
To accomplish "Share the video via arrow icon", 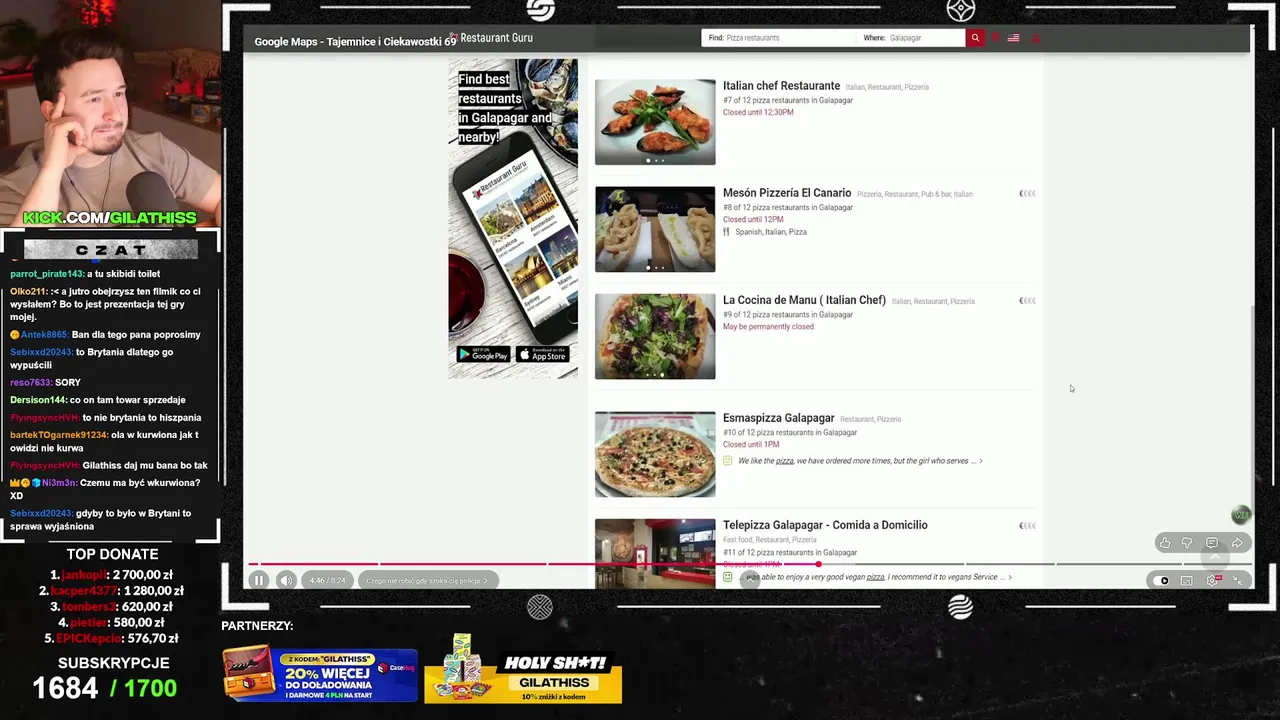I will pos(1237,543).
